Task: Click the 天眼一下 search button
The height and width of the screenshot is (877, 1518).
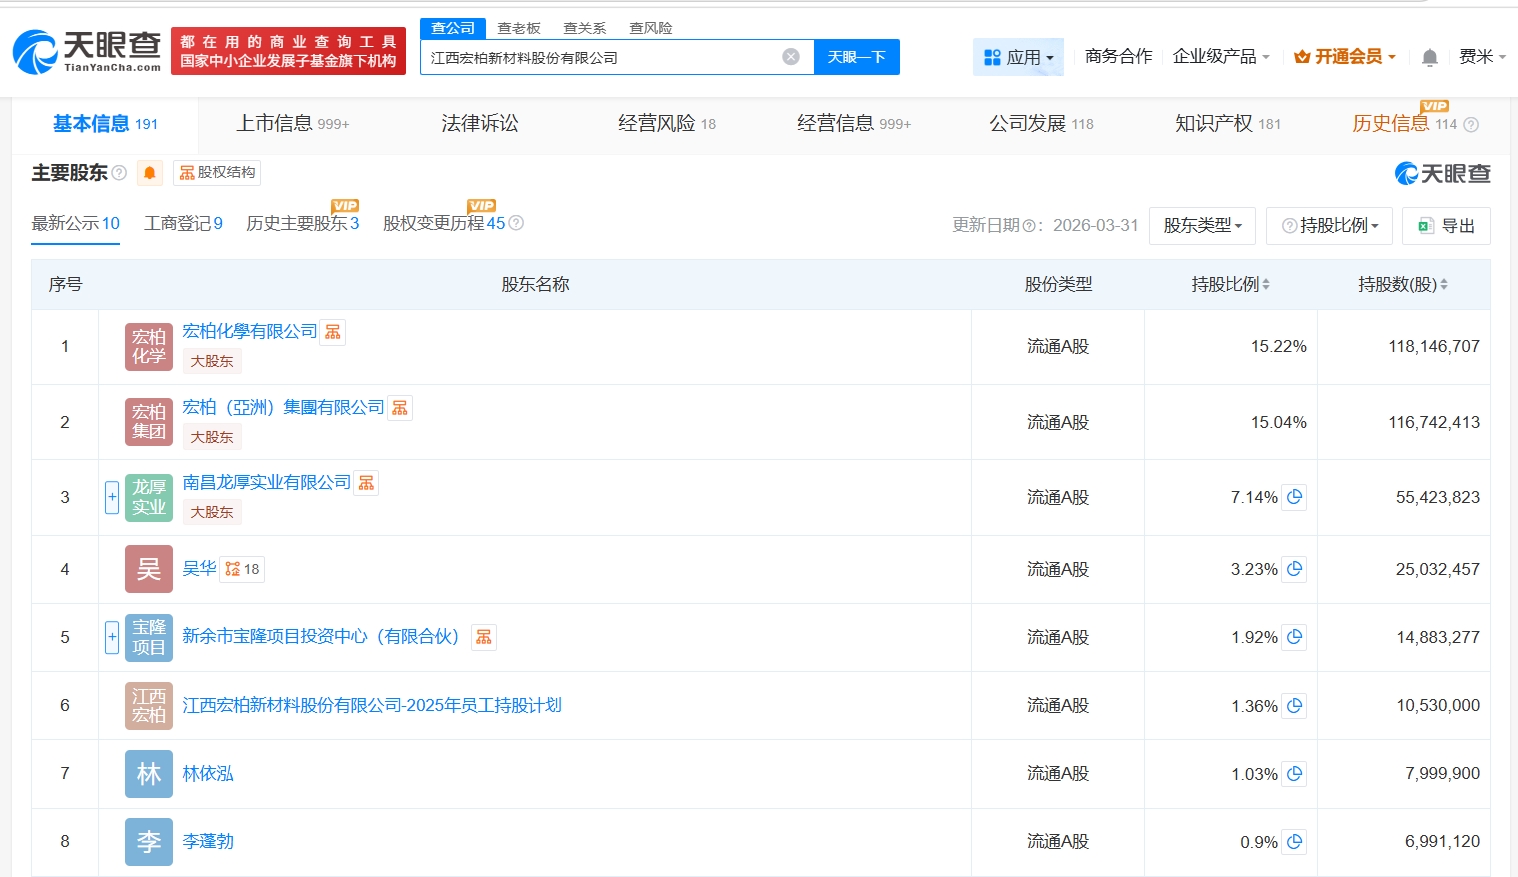Action: [857, 57]
